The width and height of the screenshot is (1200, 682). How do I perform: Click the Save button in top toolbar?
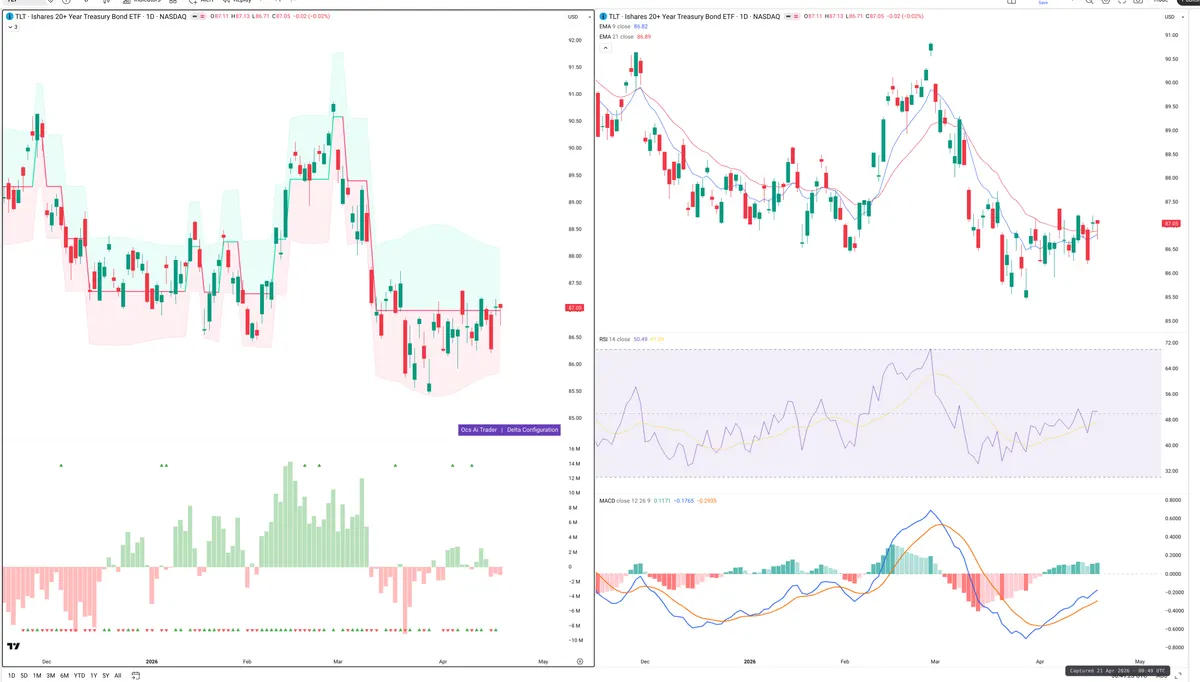point(1043,3)
